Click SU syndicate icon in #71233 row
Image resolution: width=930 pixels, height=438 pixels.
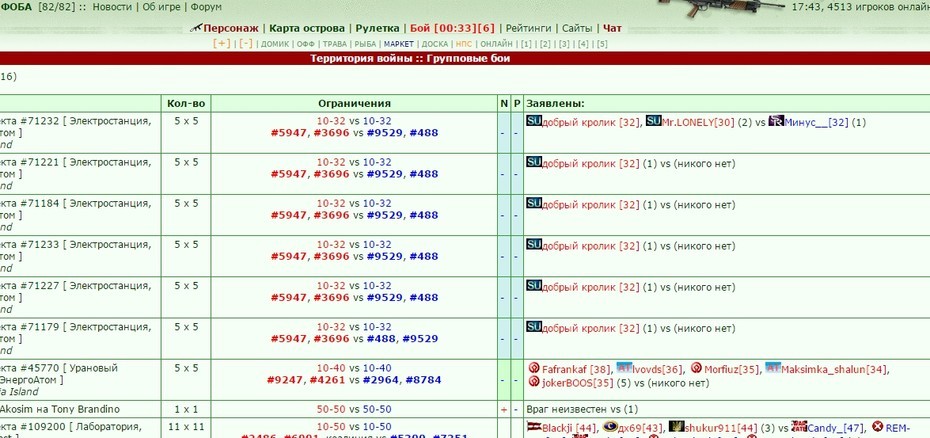coord(534,245)
